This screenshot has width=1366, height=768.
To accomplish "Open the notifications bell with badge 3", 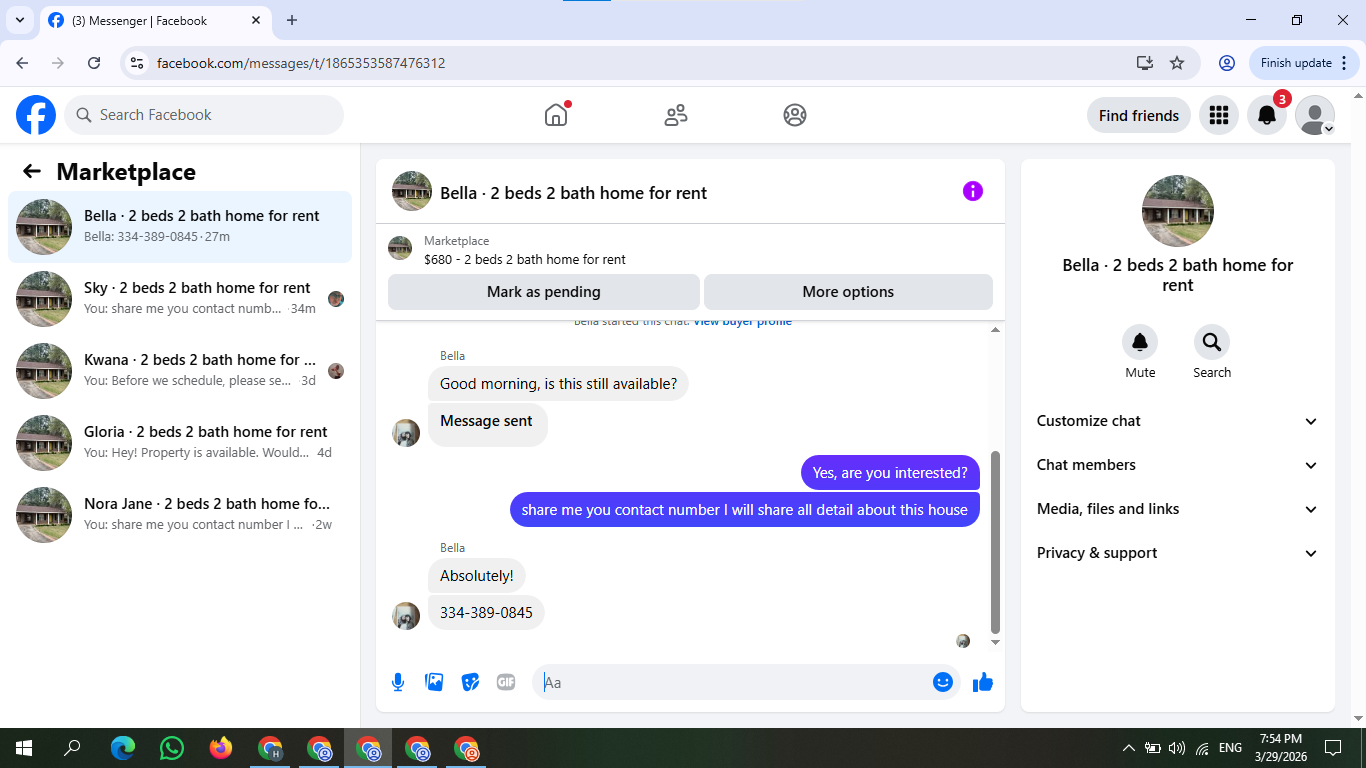I will pos(1267,115).
